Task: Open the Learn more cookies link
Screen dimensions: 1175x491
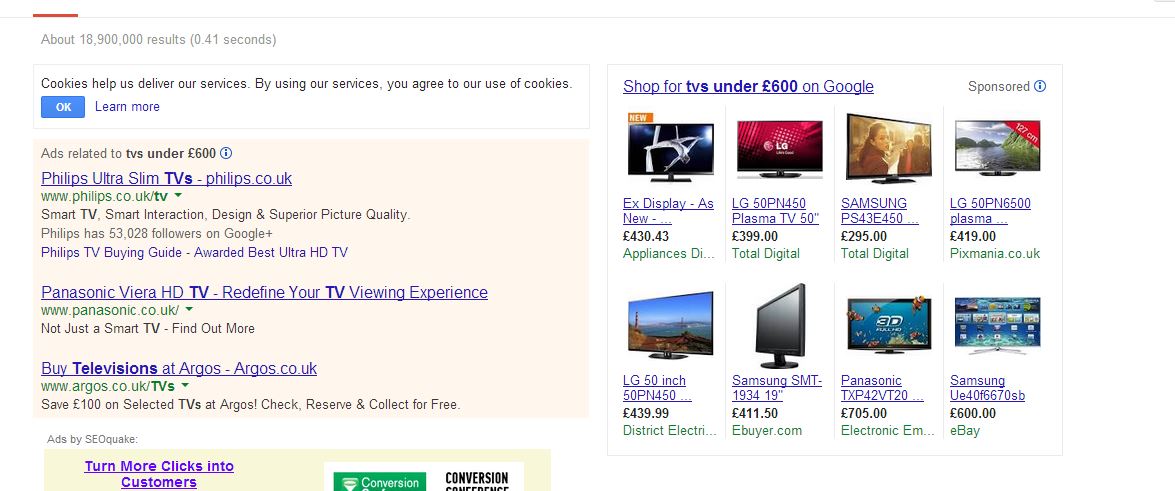Action: [x=127, y=106]
